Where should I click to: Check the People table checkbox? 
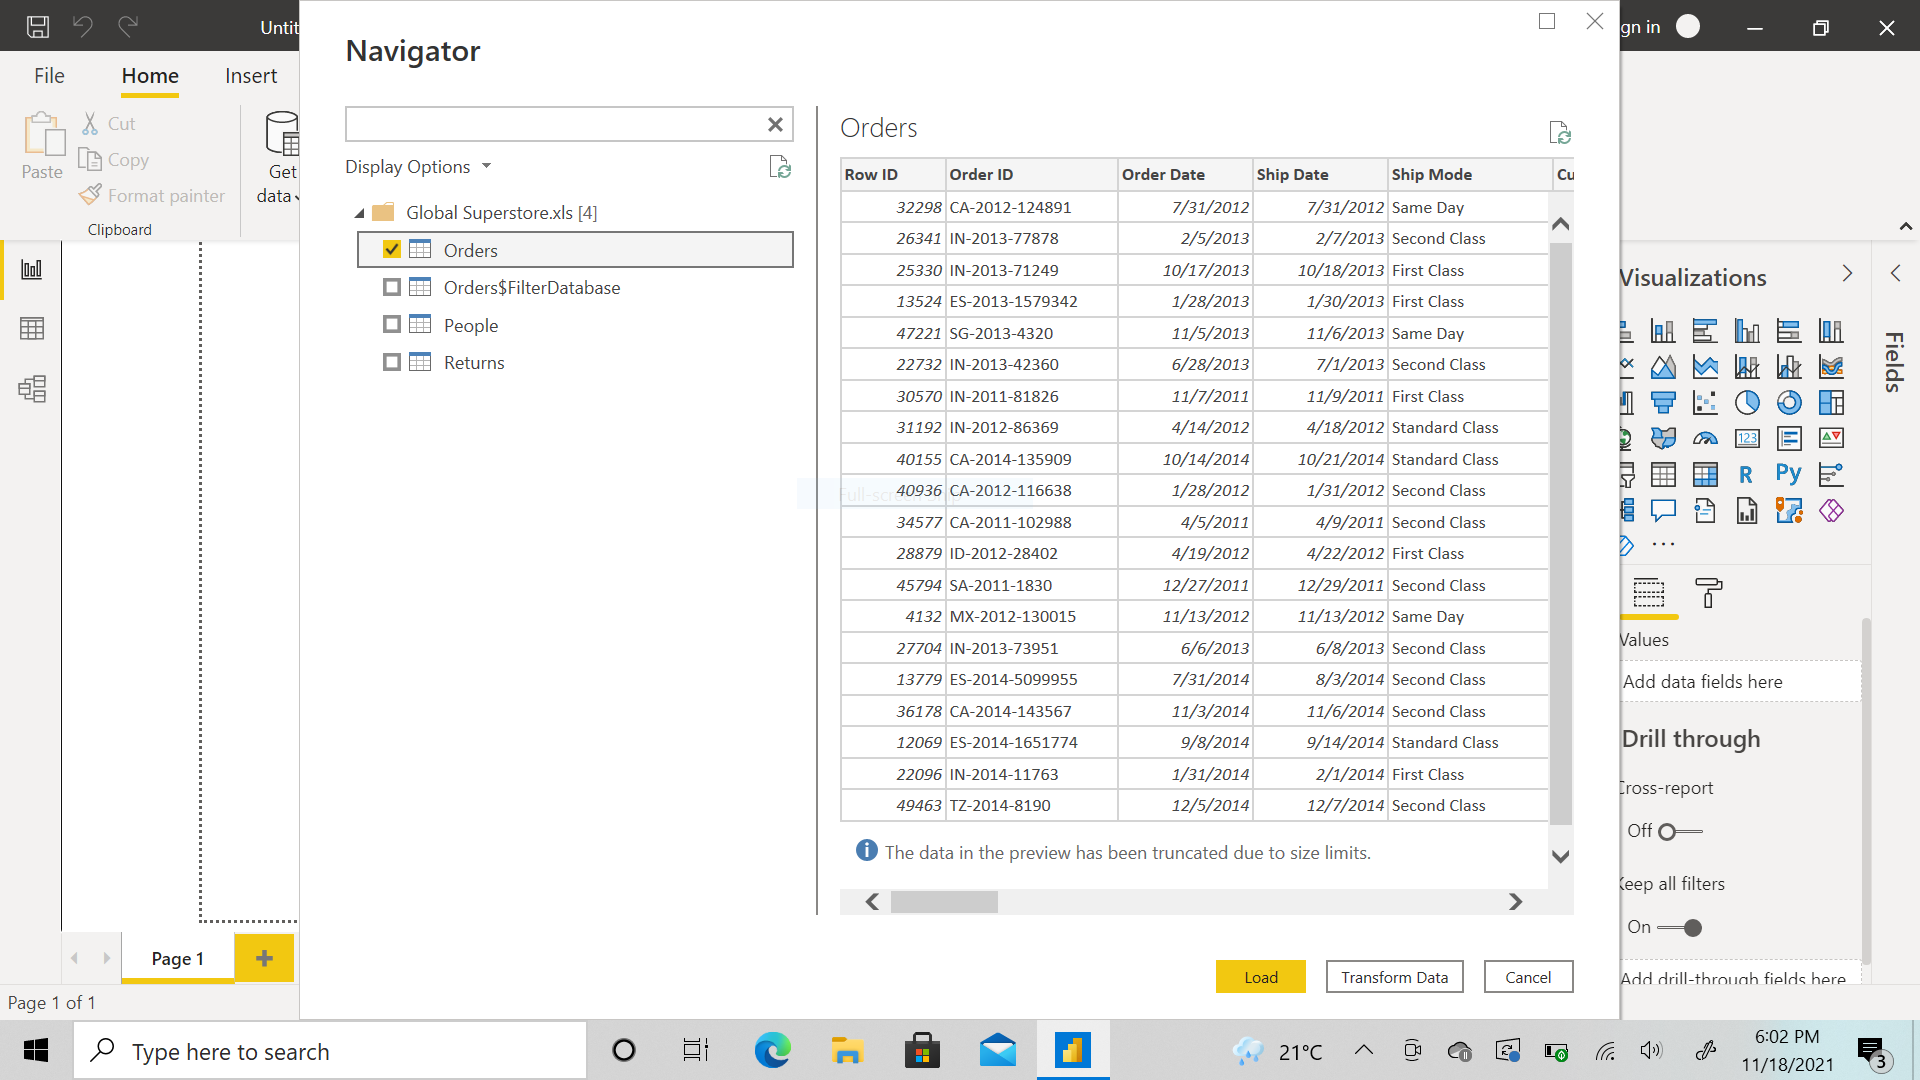pos(392,325)
